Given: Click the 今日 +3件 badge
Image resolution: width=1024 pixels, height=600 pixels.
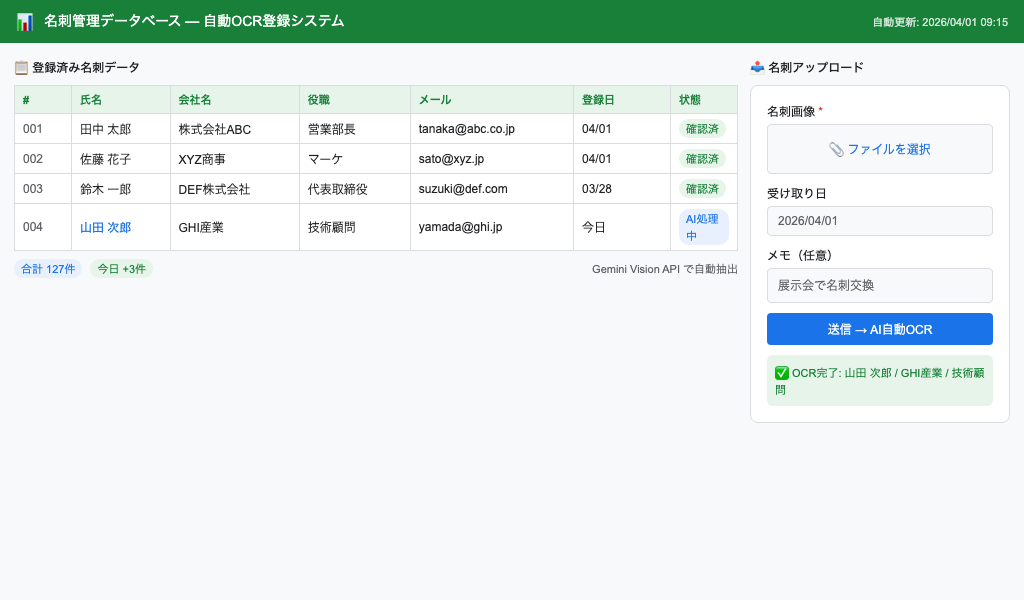Looking at the screenshot, I should (120, 269).
